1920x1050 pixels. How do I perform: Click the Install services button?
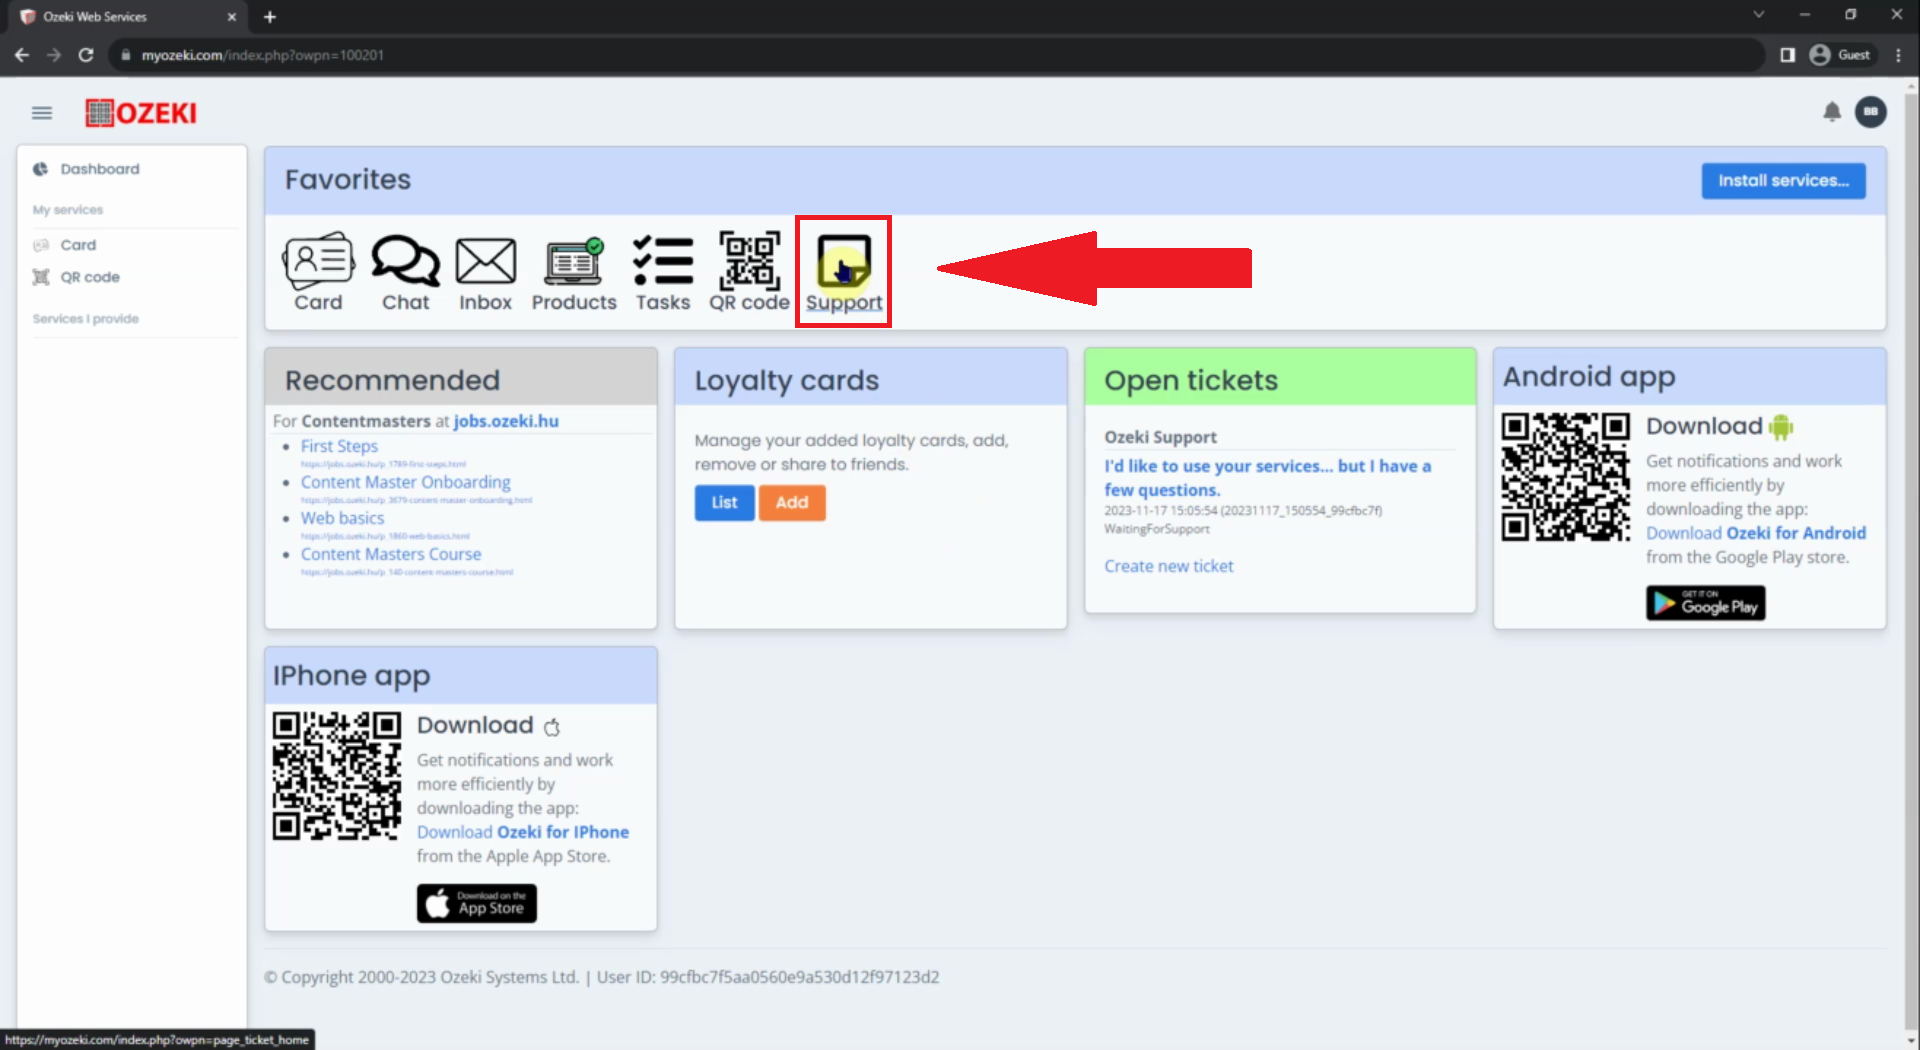point(1783,181)
